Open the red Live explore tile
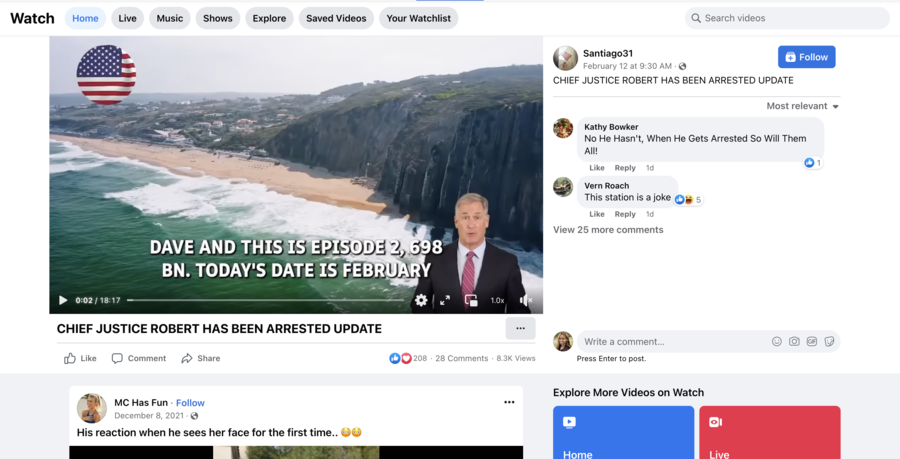Image resolution: width=900 pixels, height=459 pixels. (x=770, y=433)
